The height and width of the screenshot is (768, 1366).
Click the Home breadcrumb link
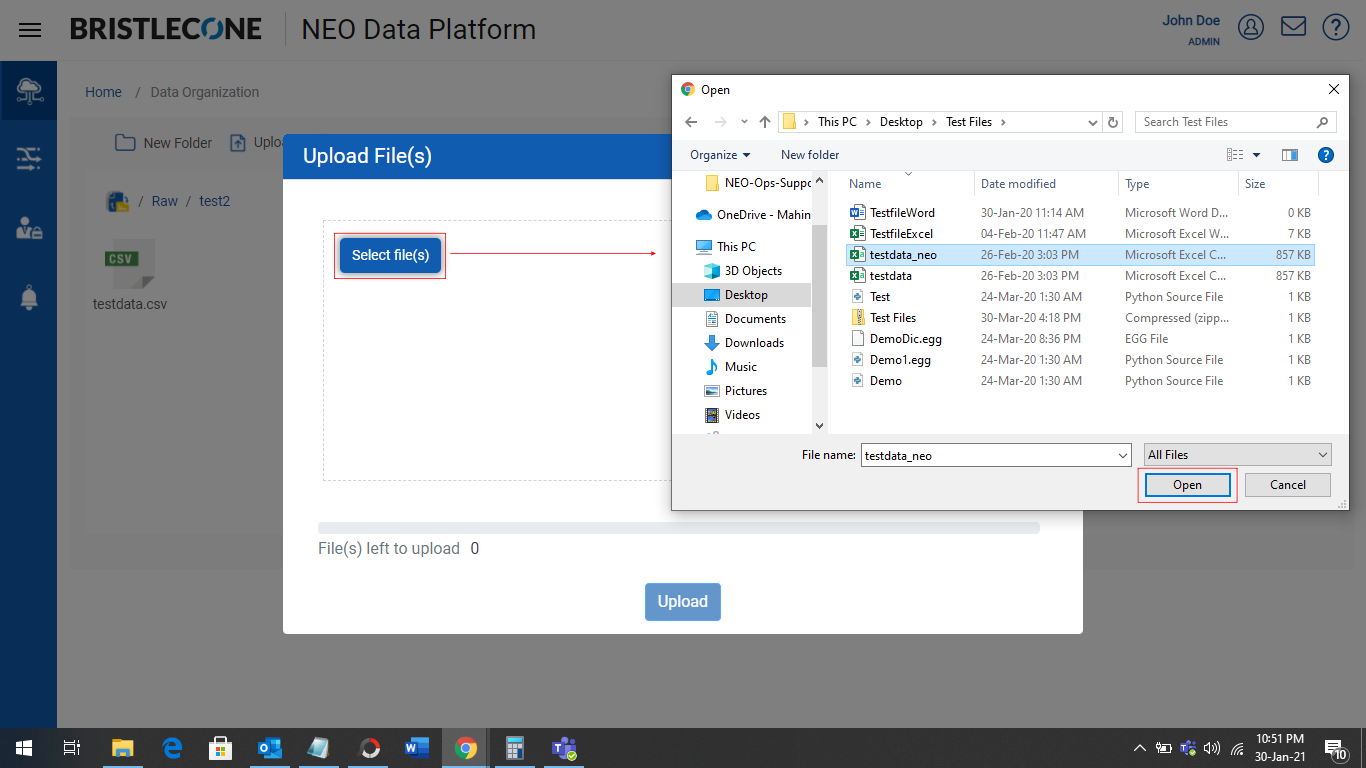(x=103, y=92)
